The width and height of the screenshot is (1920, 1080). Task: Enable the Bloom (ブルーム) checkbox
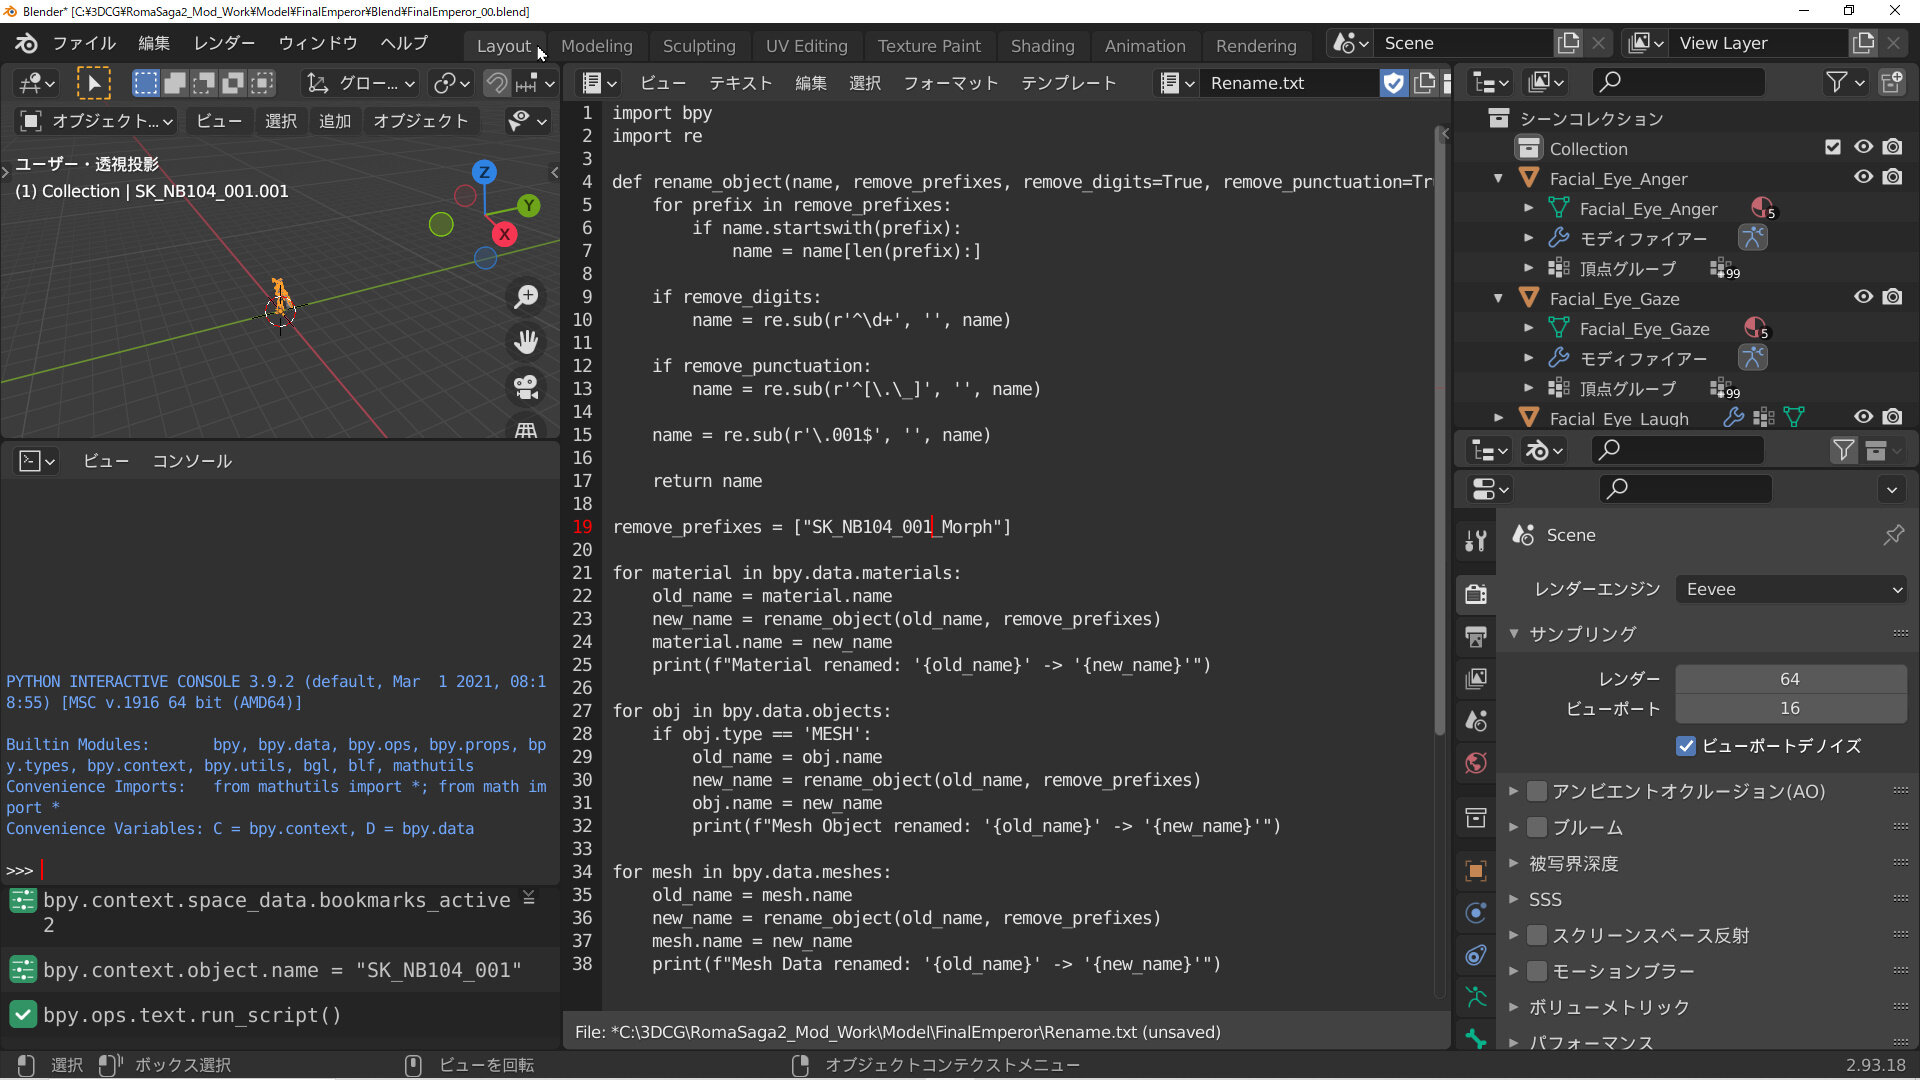pyautogui.click(x=1538, y=828)
